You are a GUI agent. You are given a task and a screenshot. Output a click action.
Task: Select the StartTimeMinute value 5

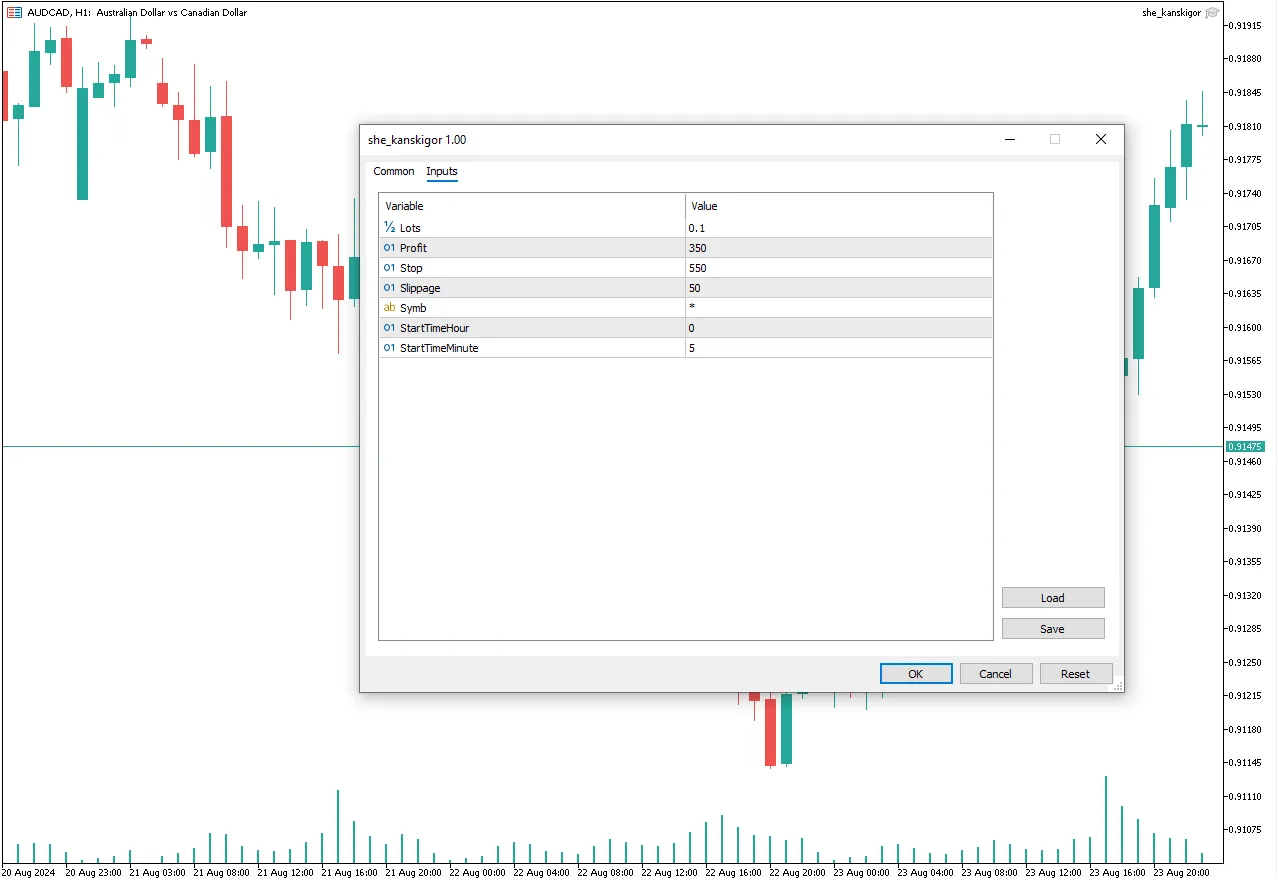[839, 348]
